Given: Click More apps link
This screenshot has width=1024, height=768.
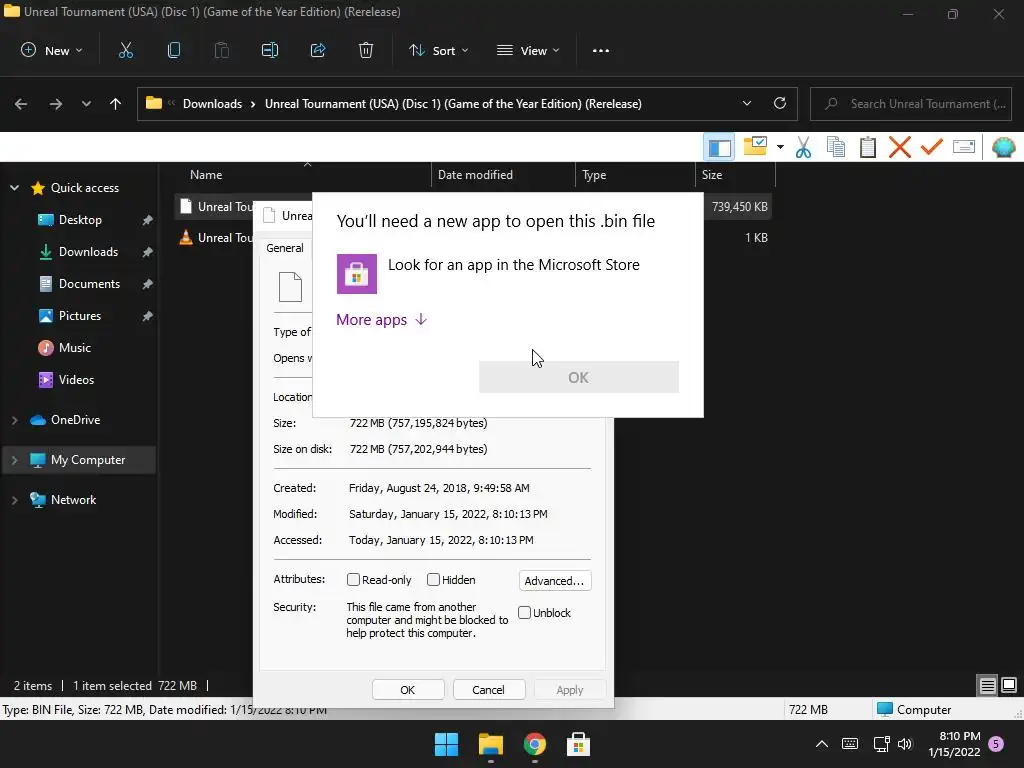Looking at the screenshot, I should click(381, 319).
